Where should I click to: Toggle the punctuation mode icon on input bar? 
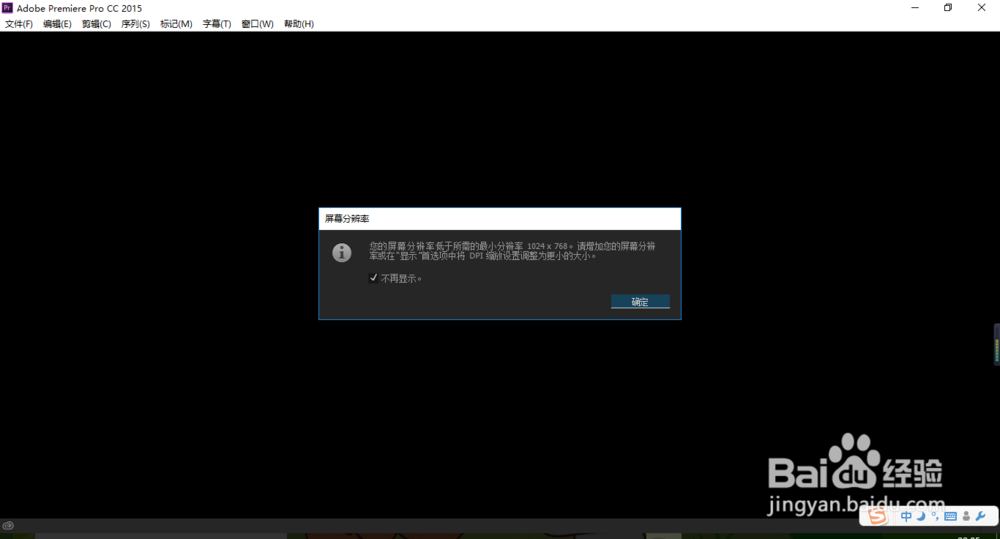point(935,516)
